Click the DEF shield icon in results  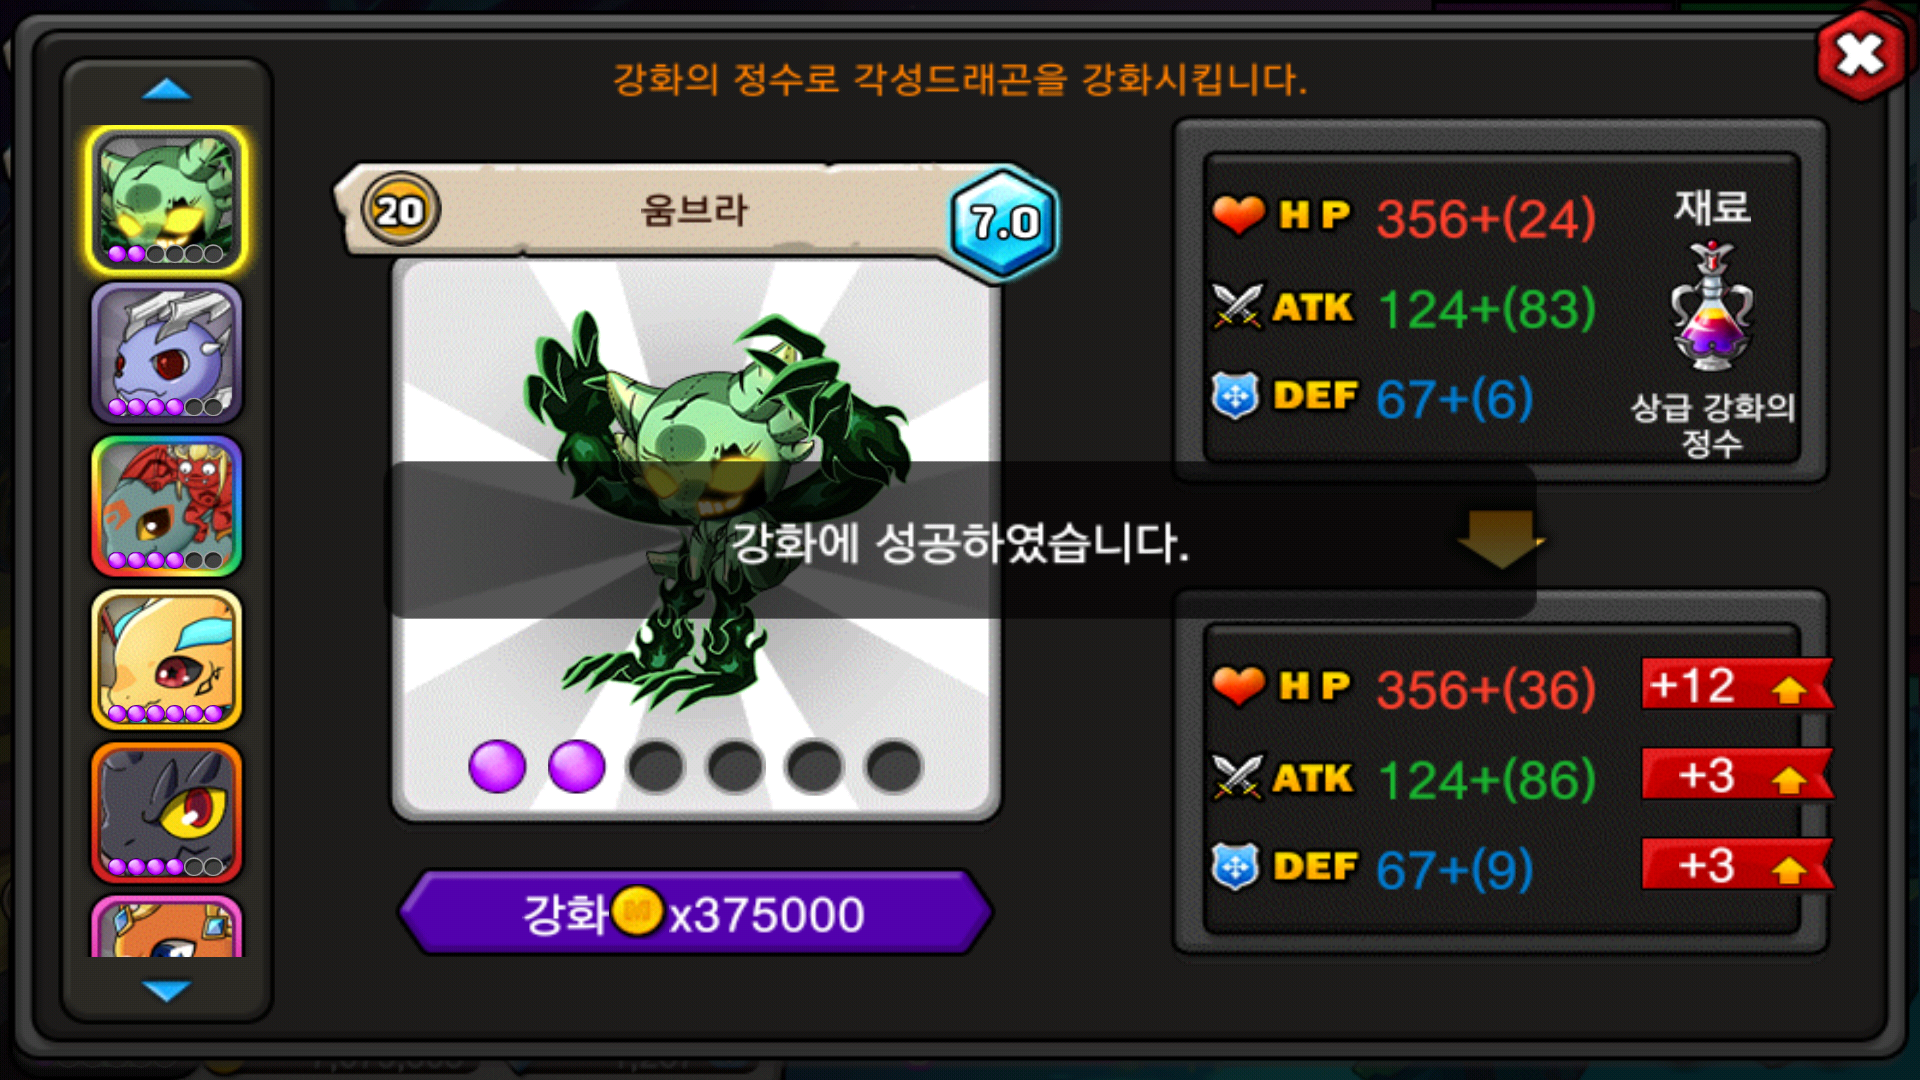click(x=1235, y=866)
